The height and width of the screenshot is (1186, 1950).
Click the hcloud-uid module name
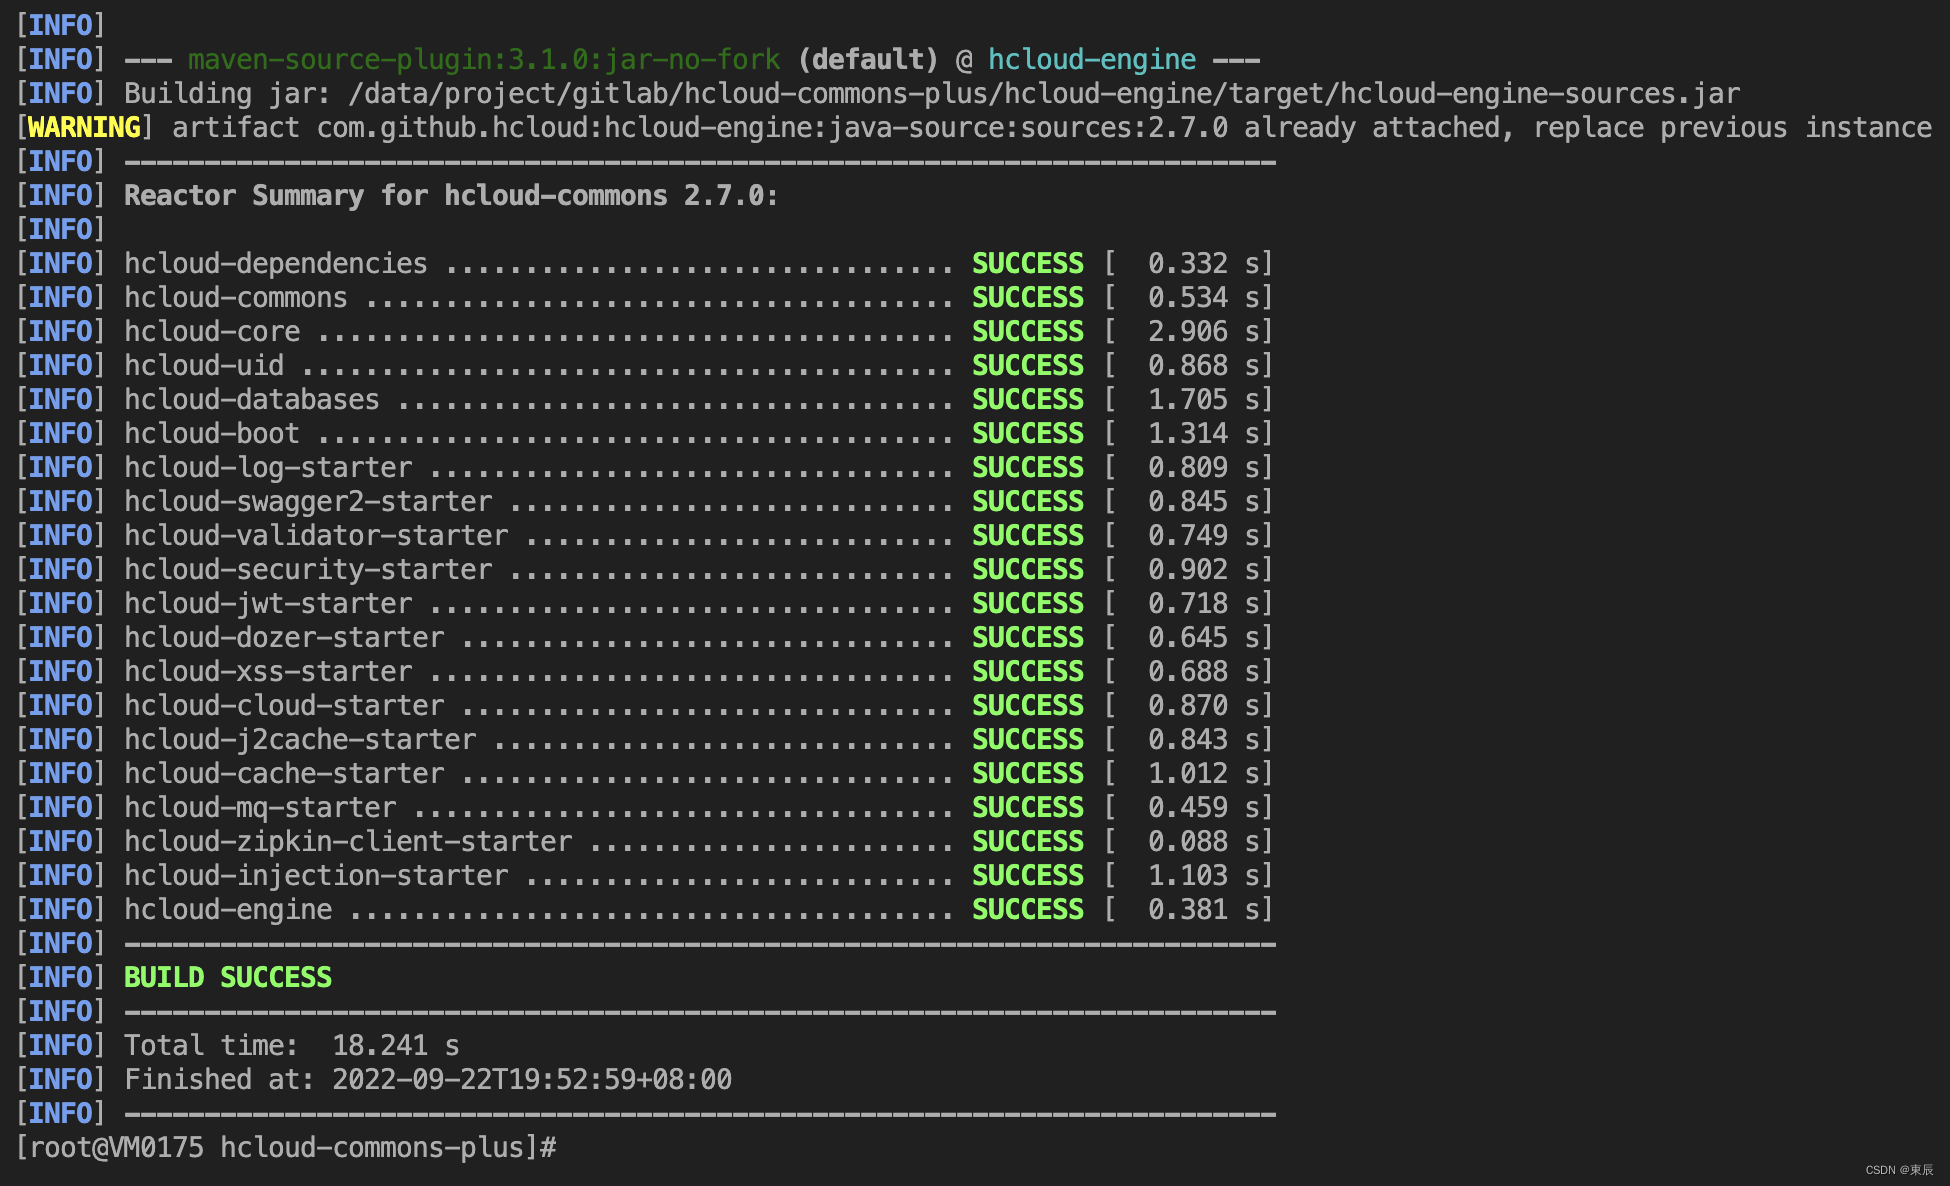click(x=204, y=365)
